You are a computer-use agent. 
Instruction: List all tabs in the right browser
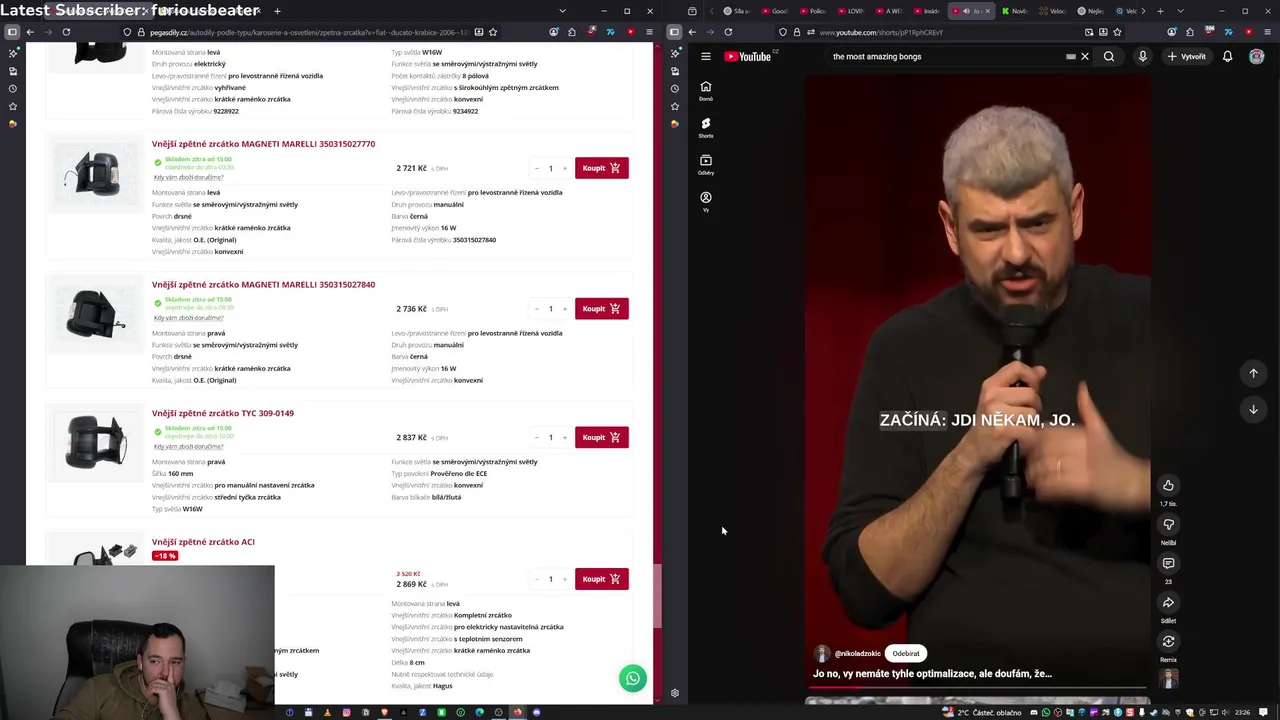[x=1181, y=11]
